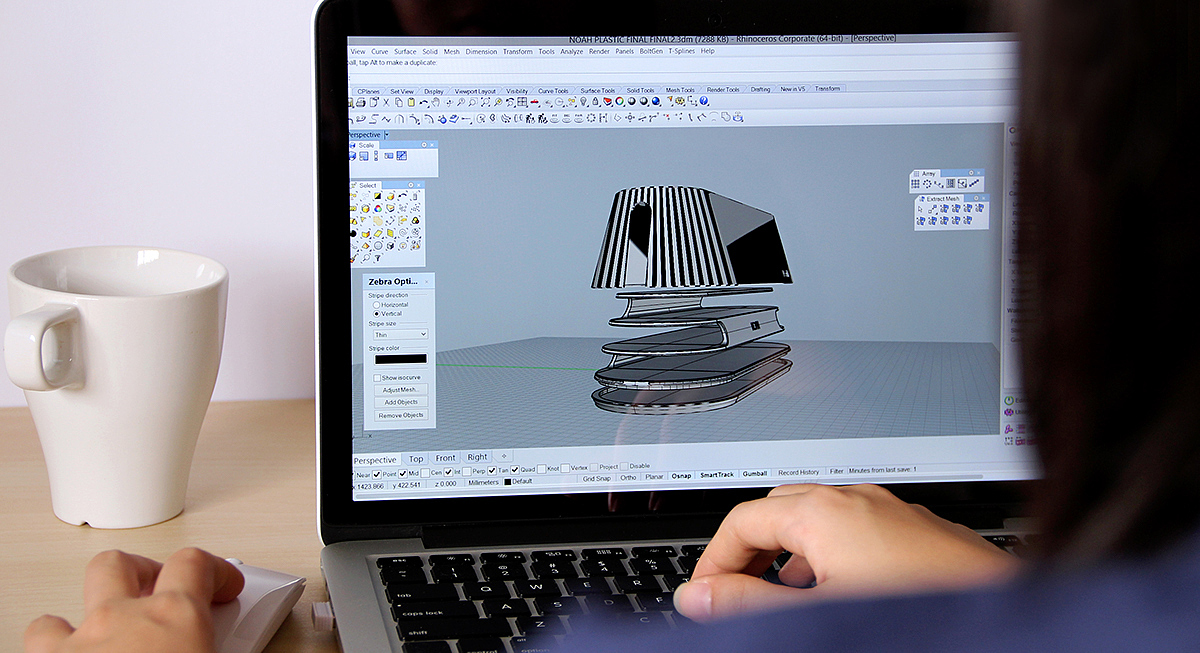Enable the Perp osnap checkbox
Image resolution: width=1200 pixels, height=653 pixels.
(467, 472)
